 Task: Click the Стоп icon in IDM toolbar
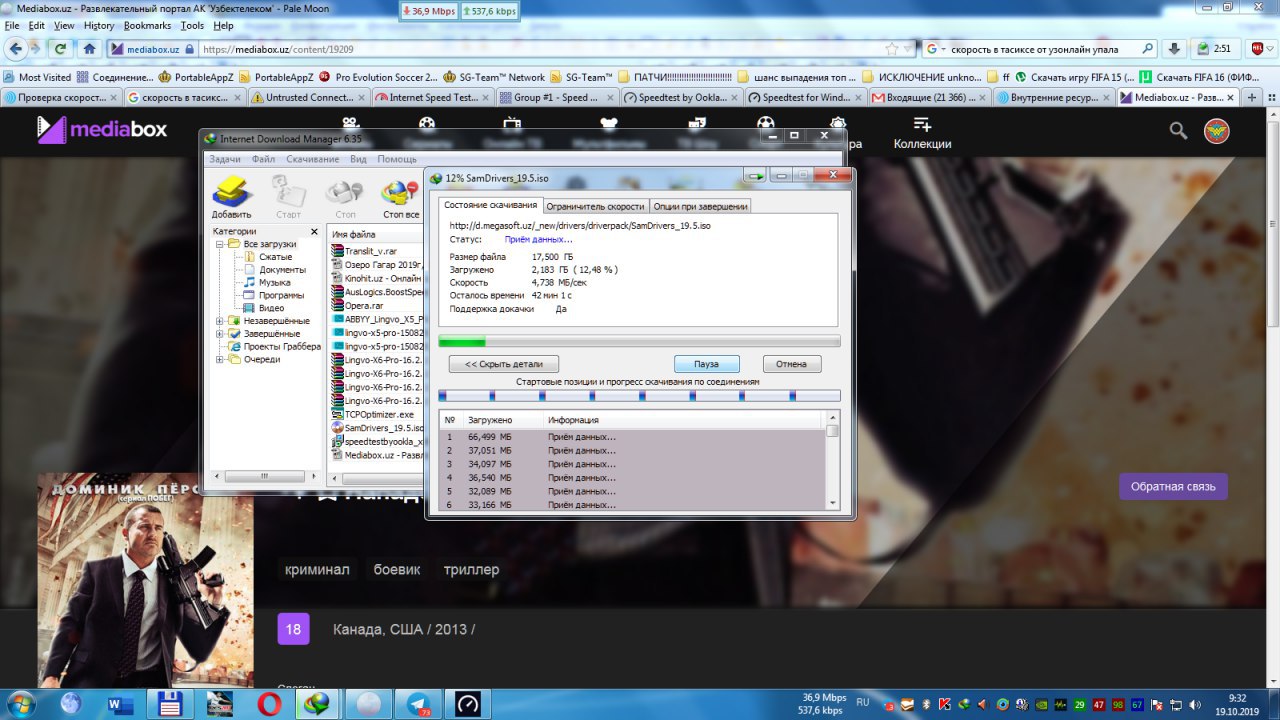coord(345,191)
